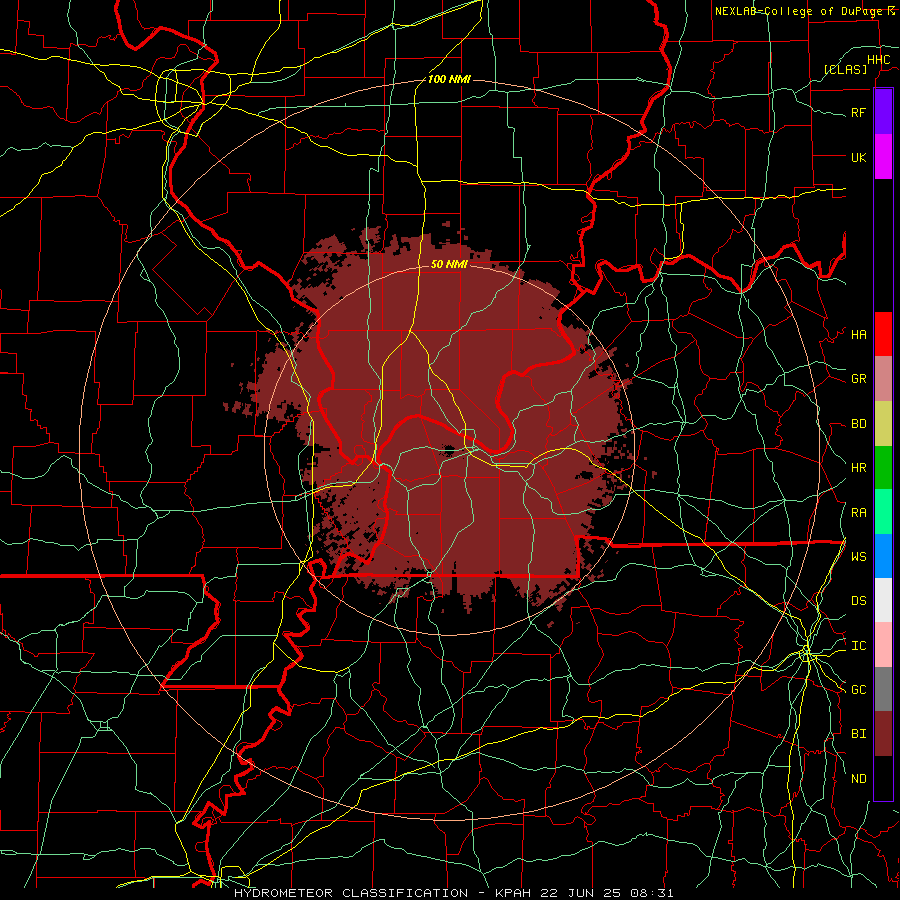Click the HHC product code label
The width and height of the screenshot is (900, 900).
[878, 60]
